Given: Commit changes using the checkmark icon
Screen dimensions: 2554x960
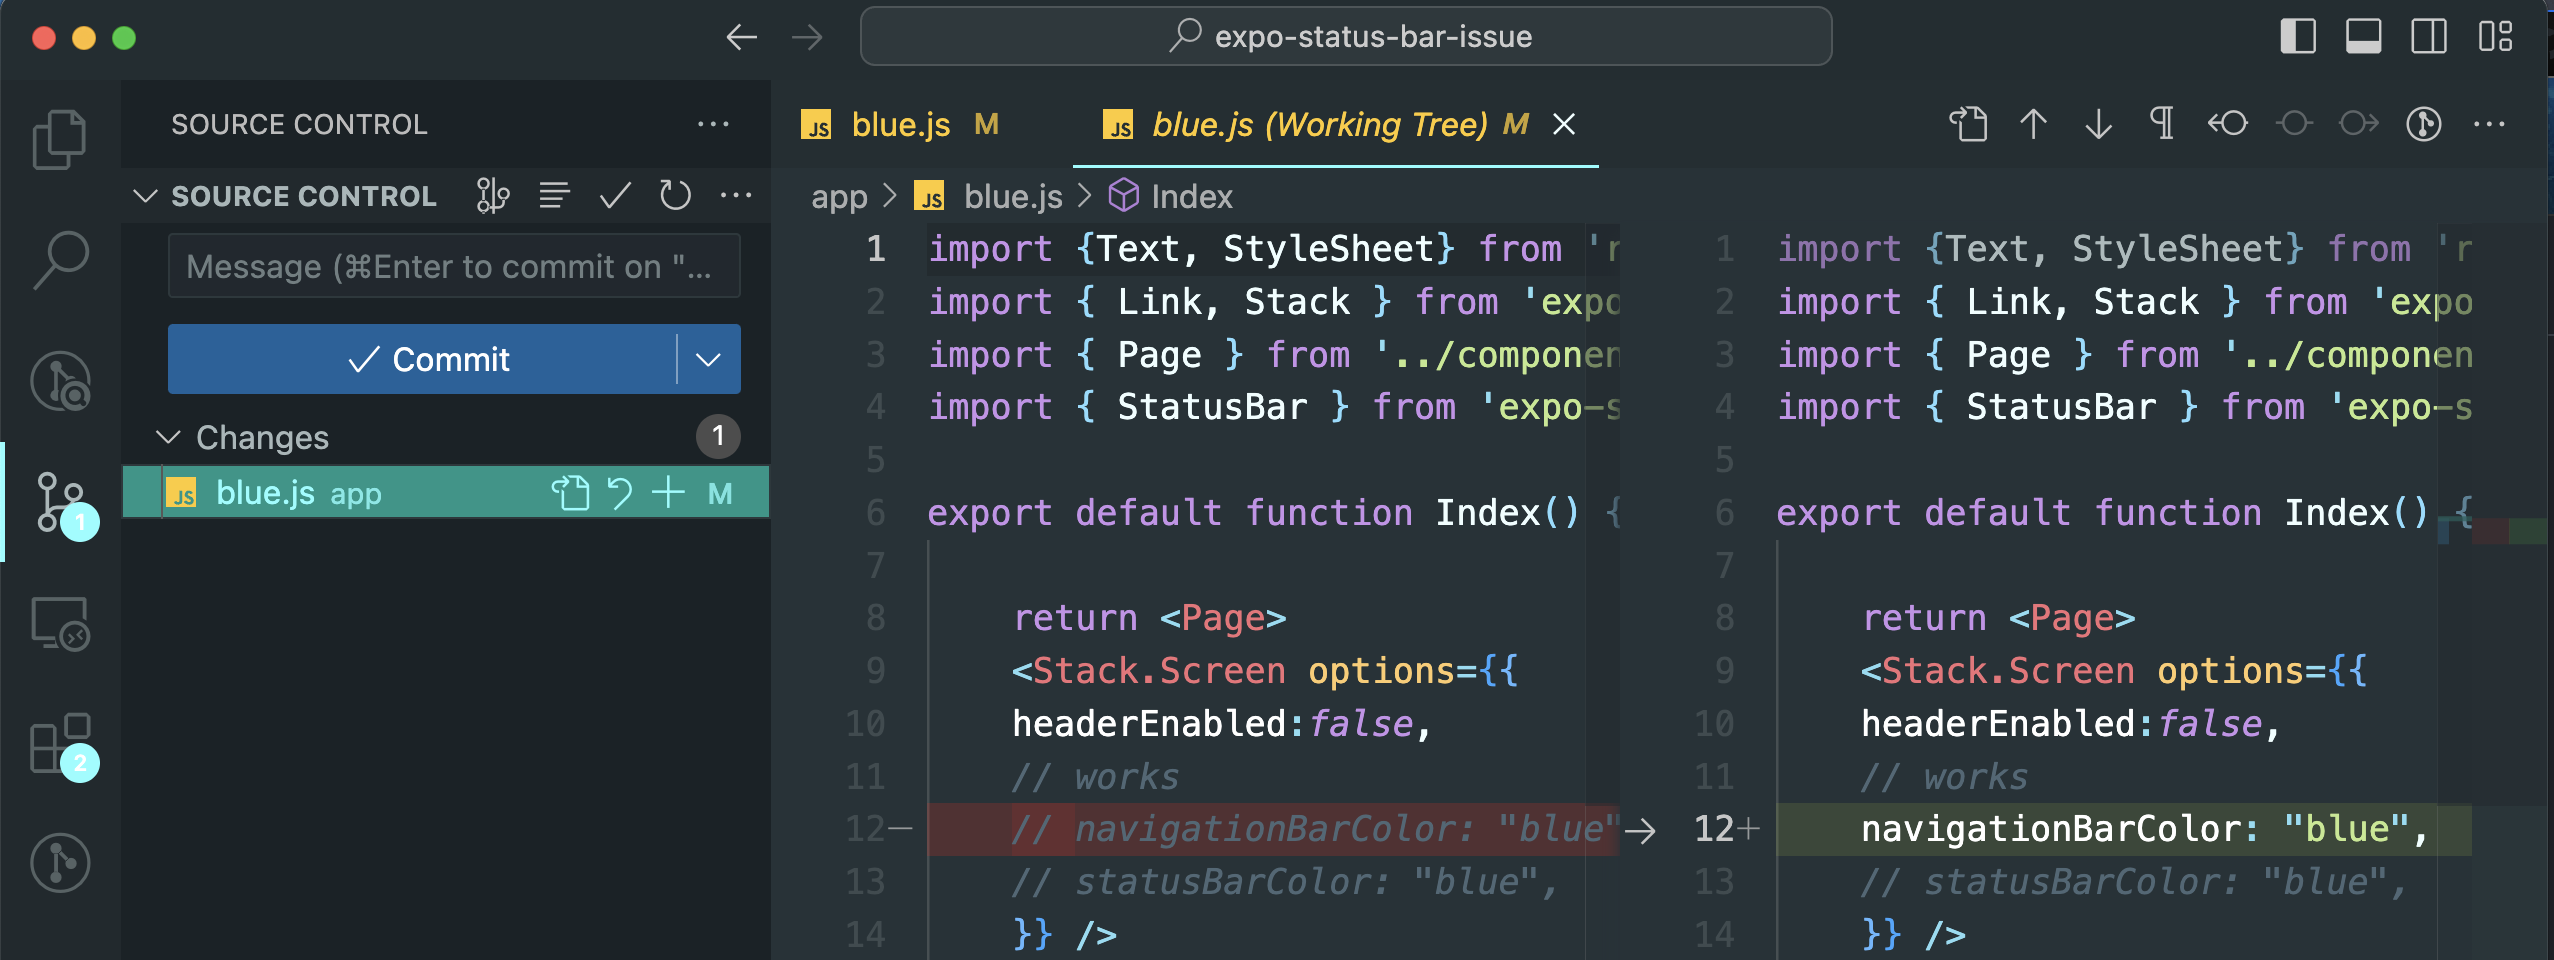Looking at the screenshot, I should tap(614, 195).
